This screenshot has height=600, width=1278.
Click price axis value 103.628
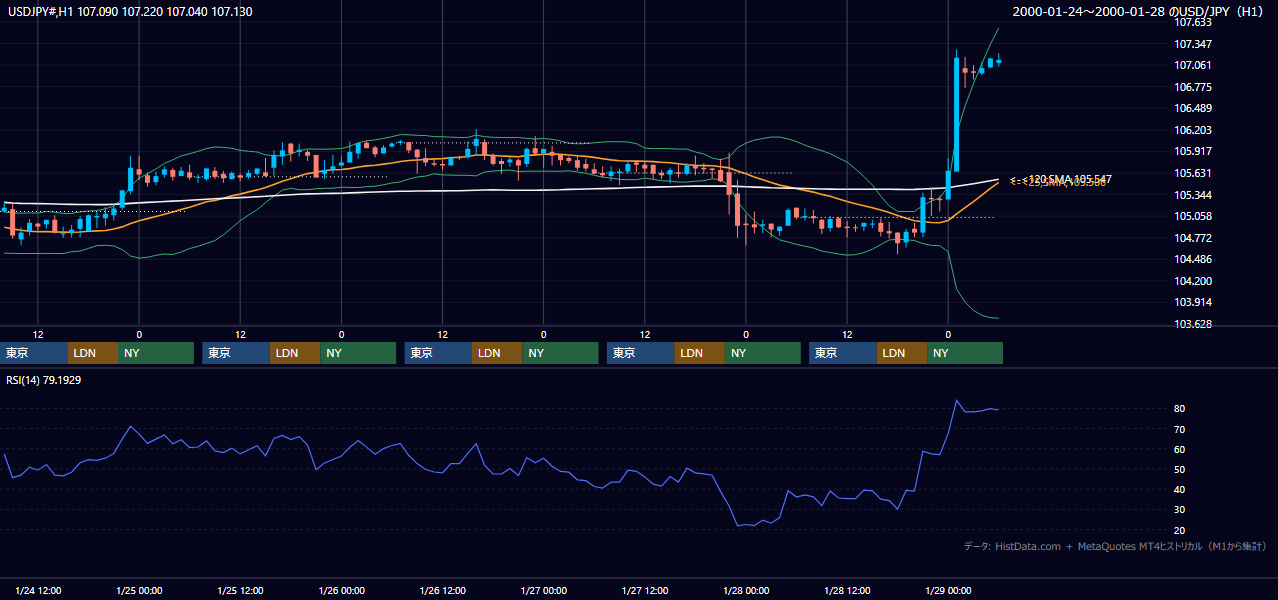(x=1194, y=324)
